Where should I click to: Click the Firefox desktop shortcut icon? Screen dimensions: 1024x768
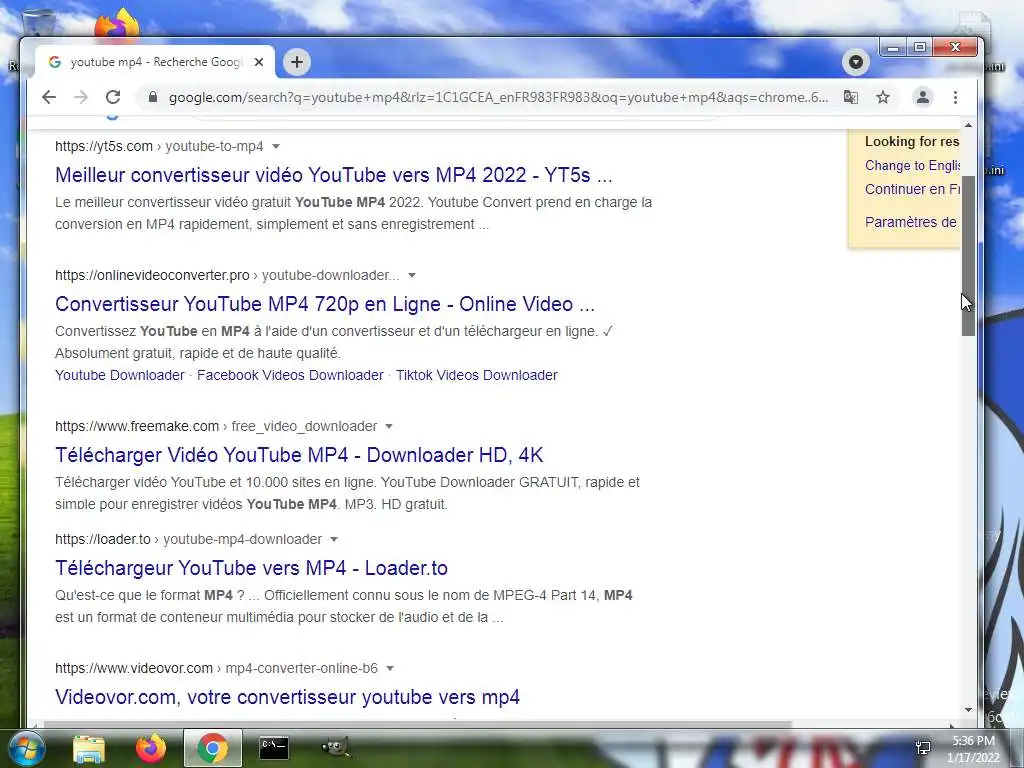pyautogui.click(x=118, y=24)
